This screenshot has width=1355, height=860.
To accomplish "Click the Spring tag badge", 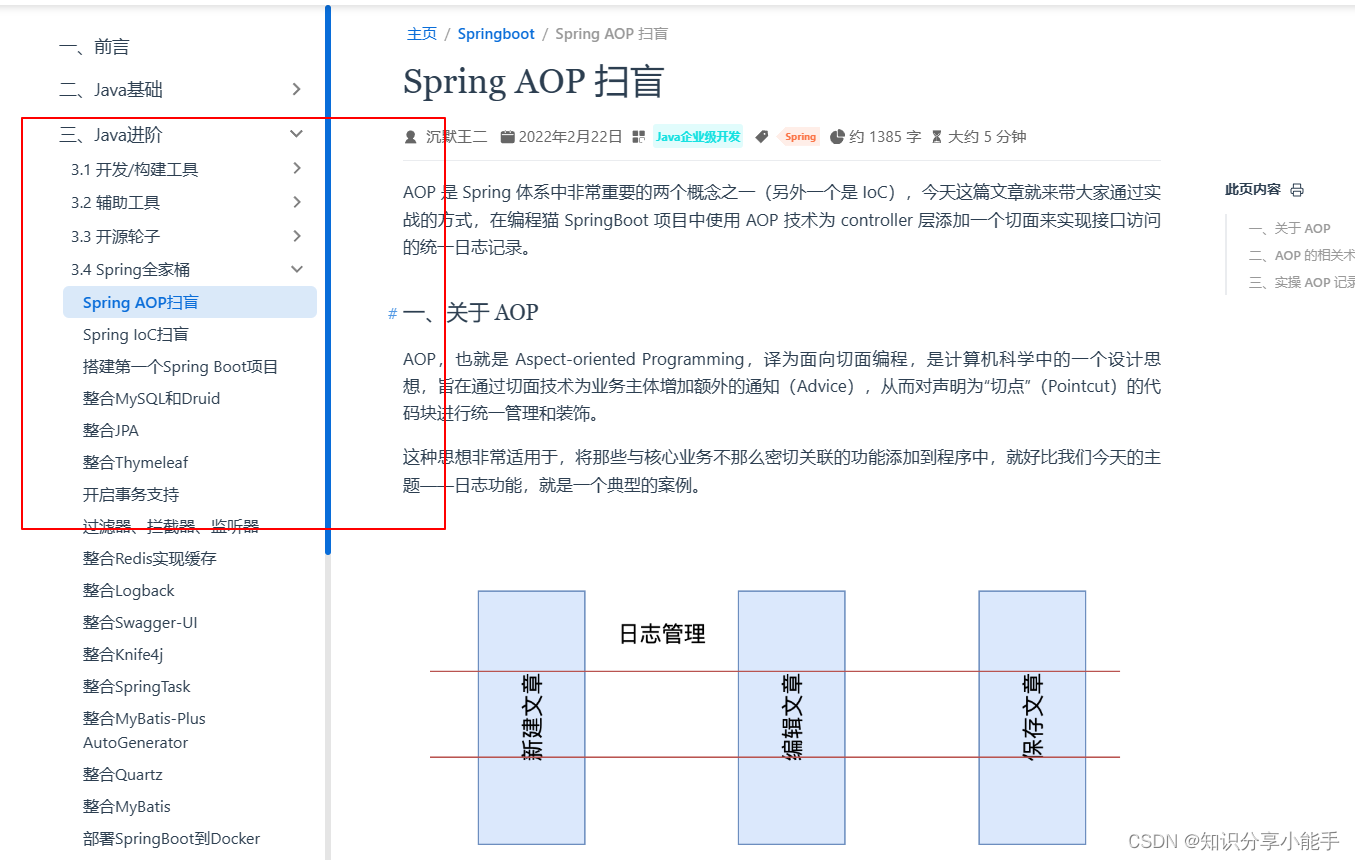I will click(x=799, y=136).
